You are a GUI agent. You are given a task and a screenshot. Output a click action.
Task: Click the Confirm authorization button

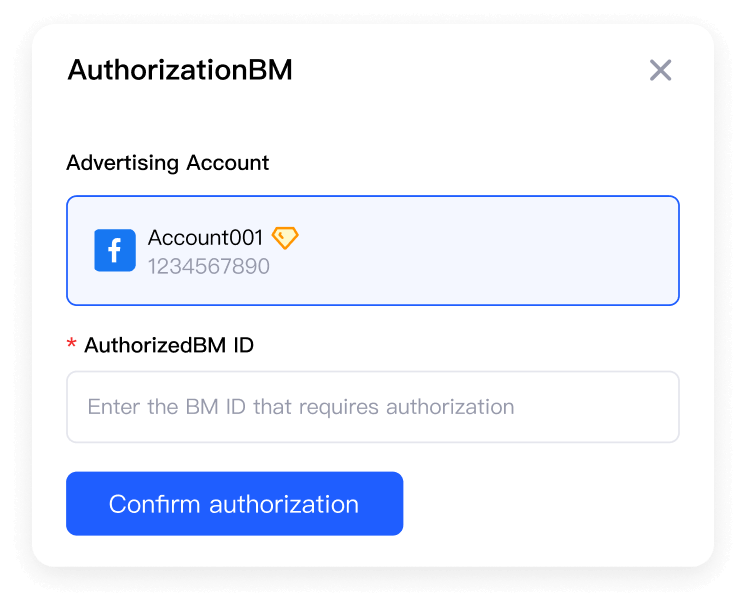point(235,503)
